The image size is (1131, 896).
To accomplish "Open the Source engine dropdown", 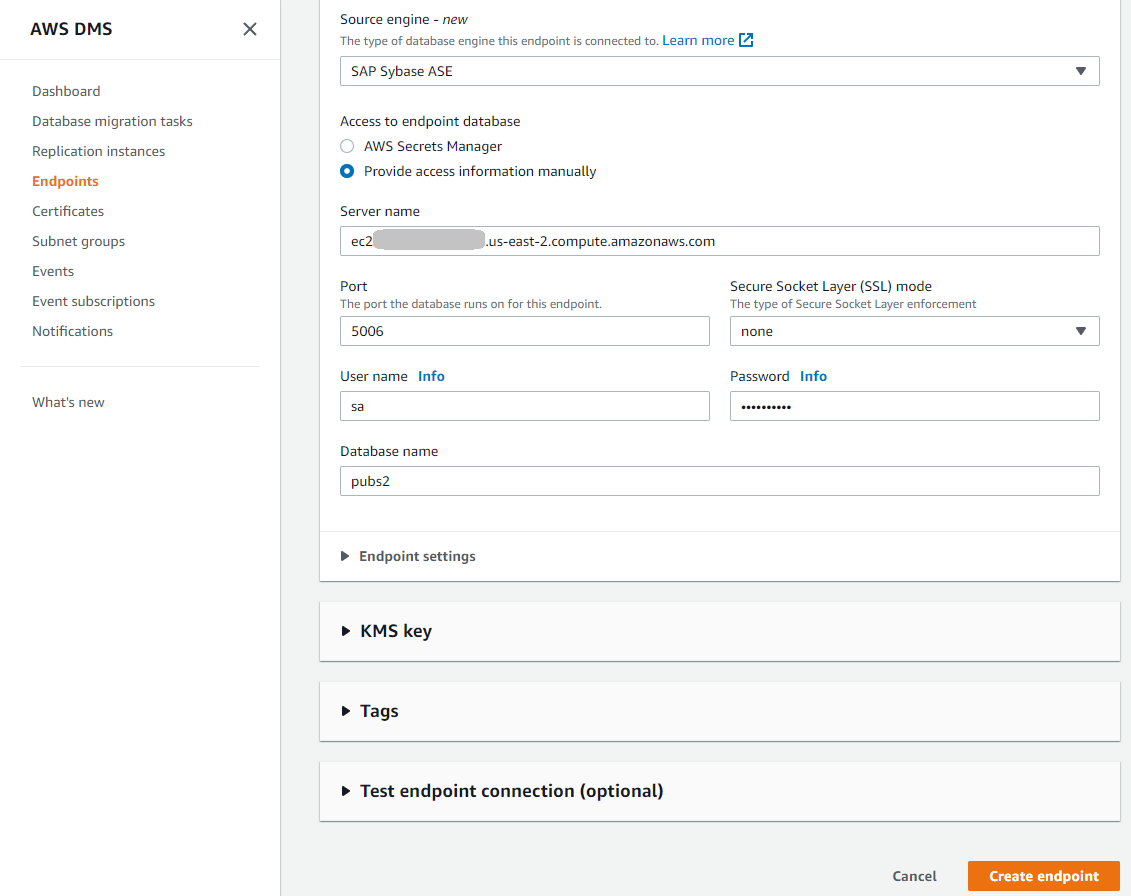I will point(719,71).
